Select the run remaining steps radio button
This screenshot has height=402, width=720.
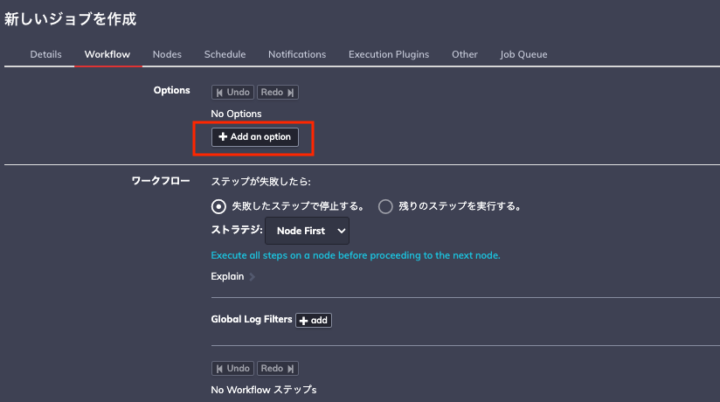[385, 206]
